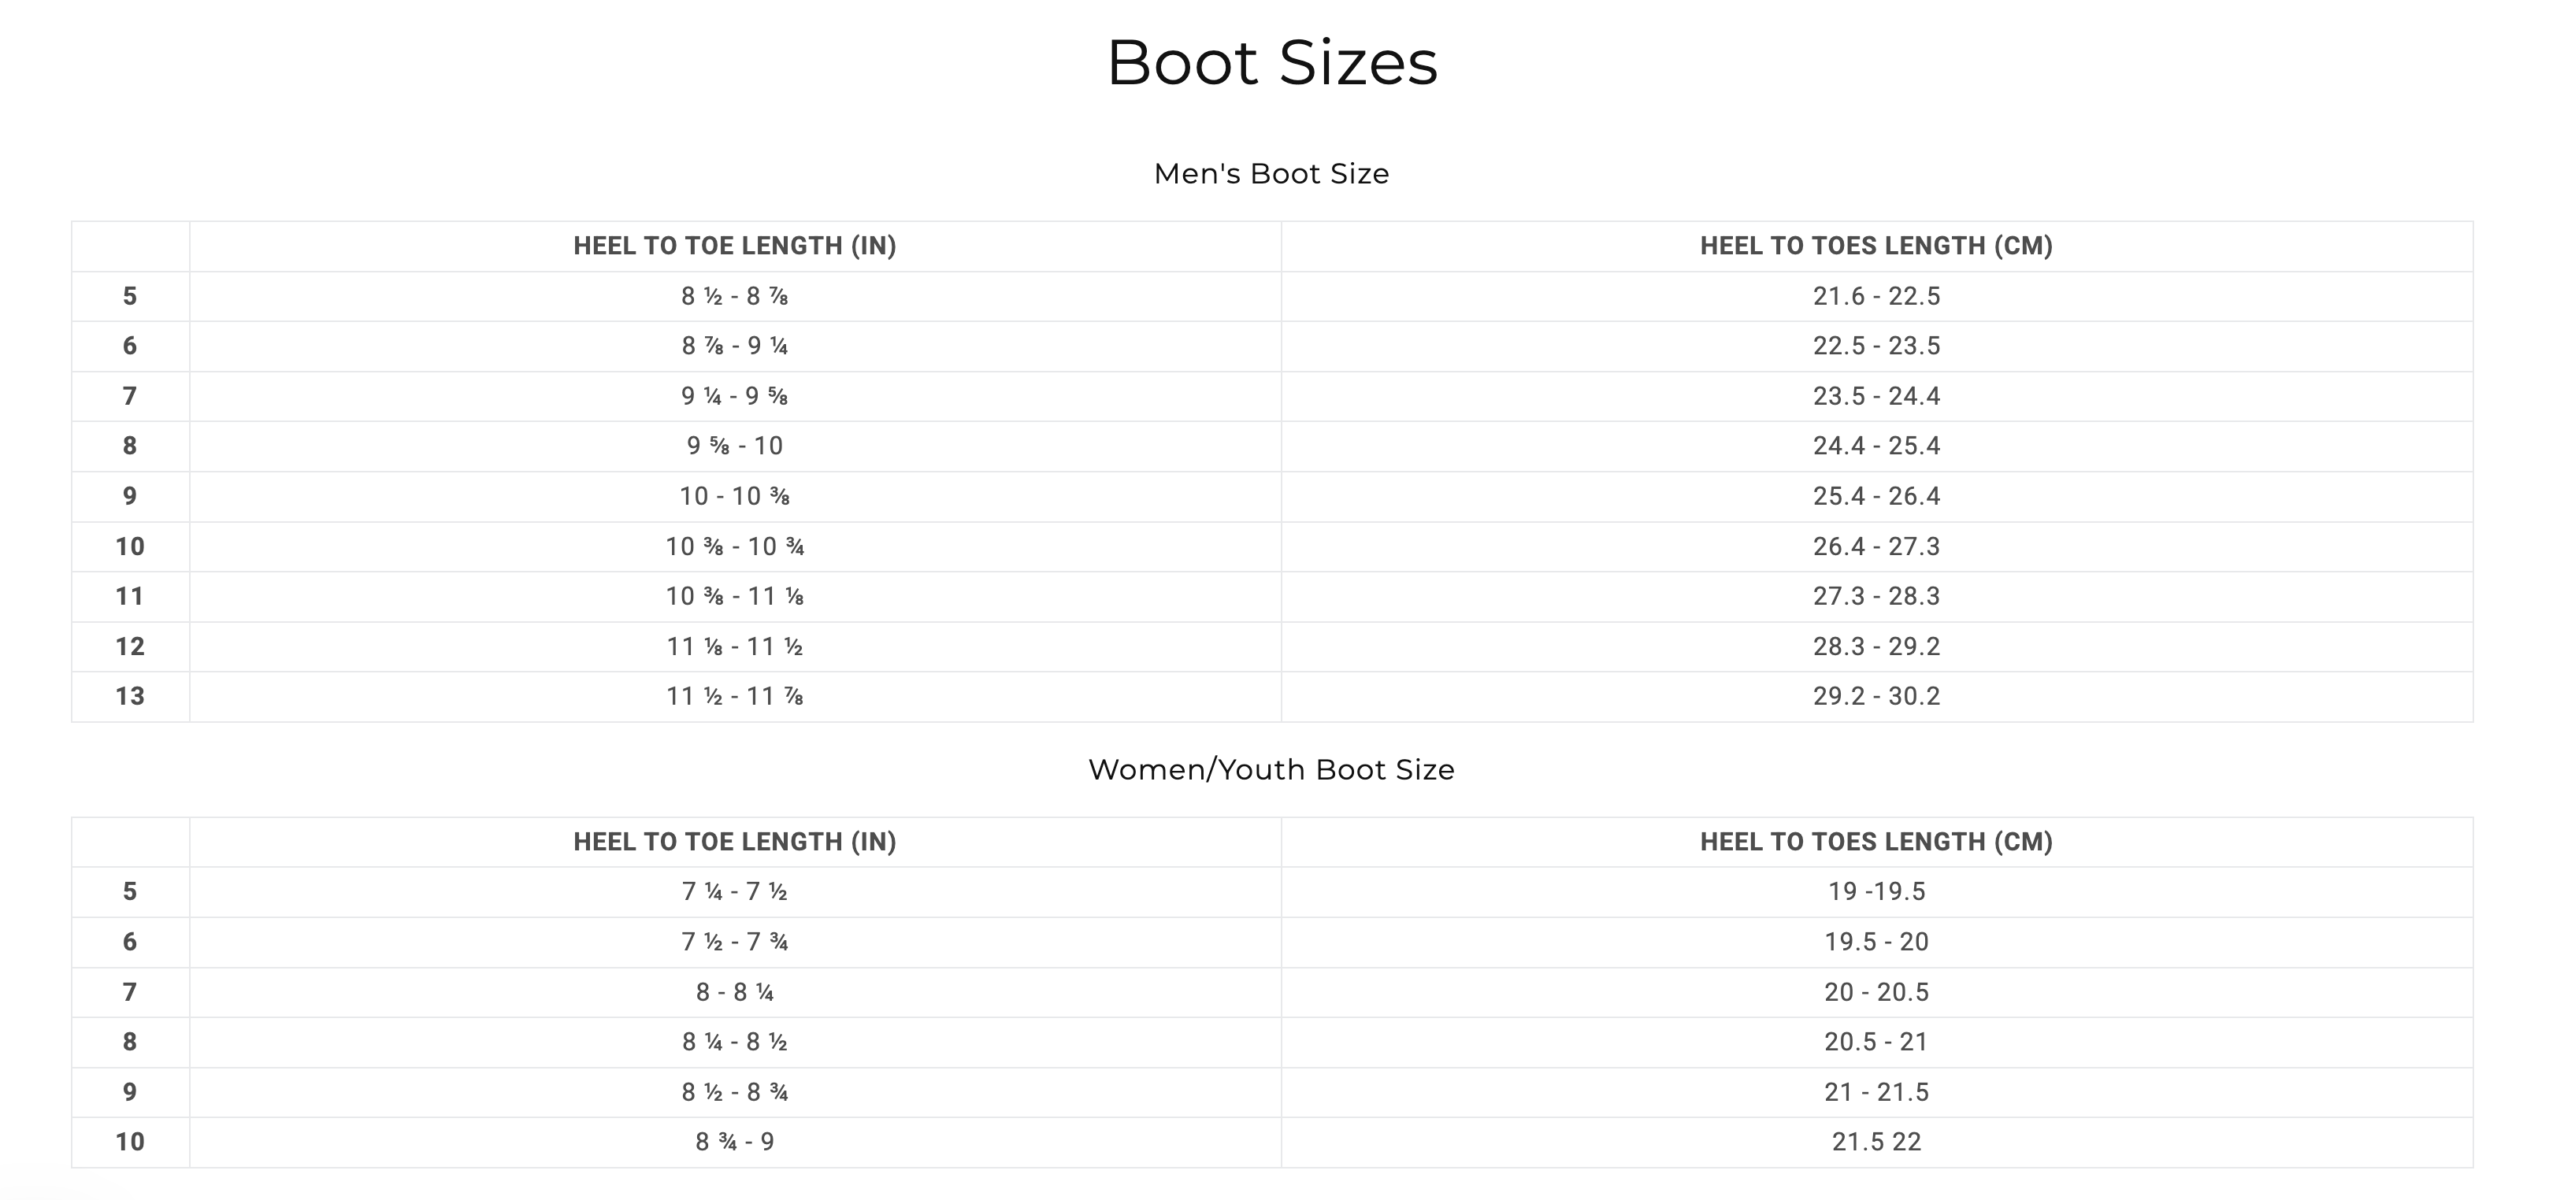Click the "11 ⅛ - 11 ½" inches cell

tap(734, 647)
